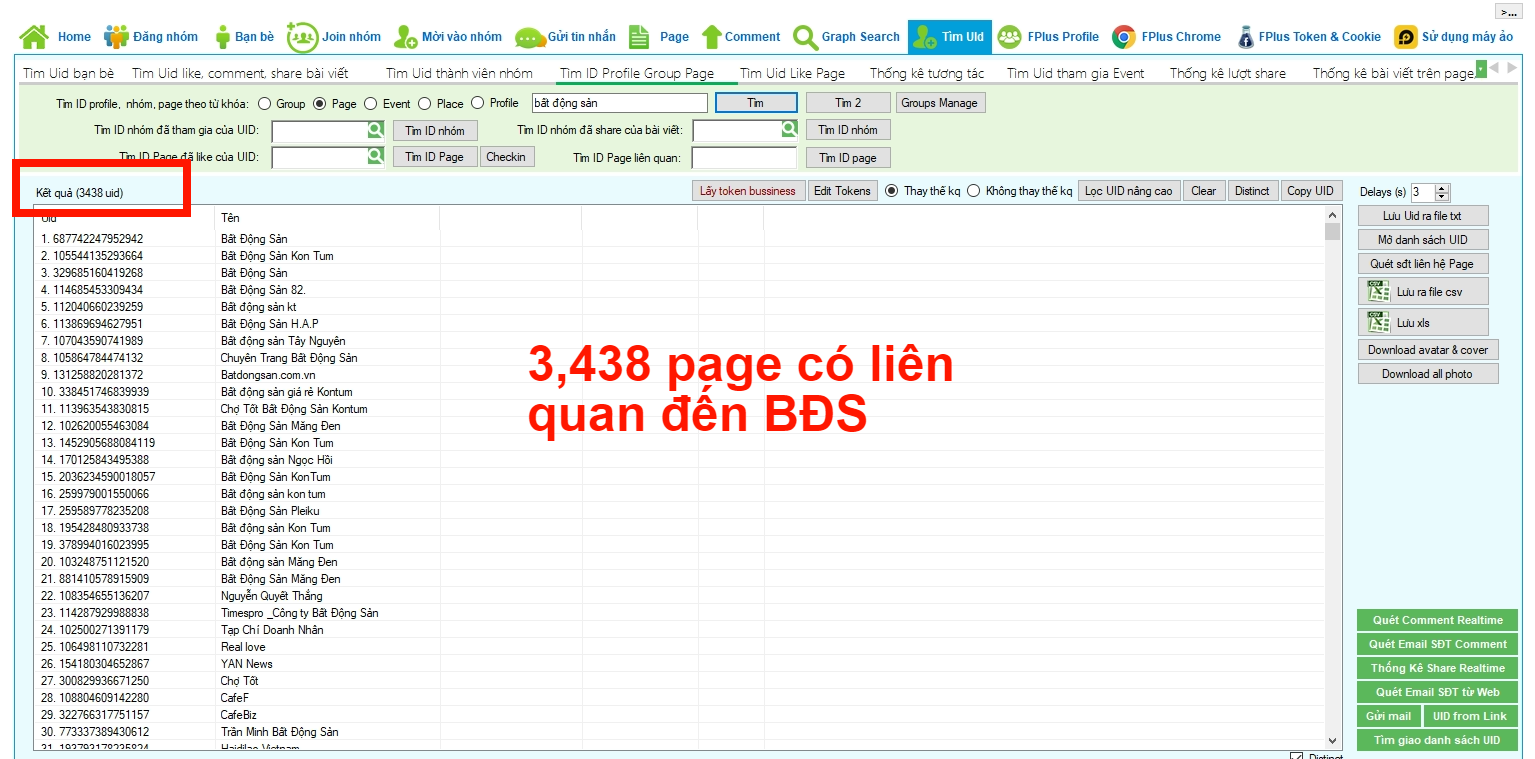Click the results list scrollbar up arrow
This screenshot has height=759, width=1535.
1332,214
